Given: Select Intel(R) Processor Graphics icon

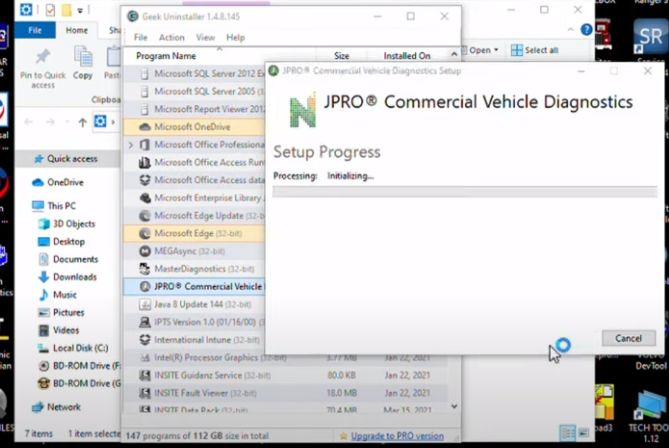Looking at the screenshot, I should [145, 358].
